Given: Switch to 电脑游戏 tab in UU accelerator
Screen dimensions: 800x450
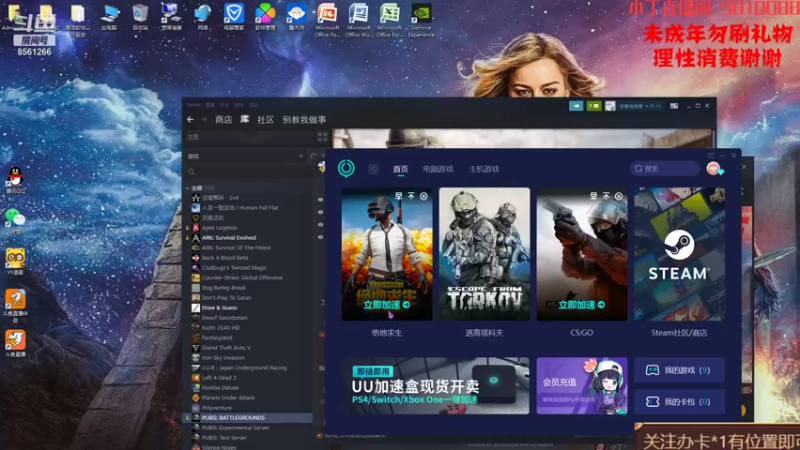Looking at the screenshot, I should pyautogui.click(x=438, y=169).
